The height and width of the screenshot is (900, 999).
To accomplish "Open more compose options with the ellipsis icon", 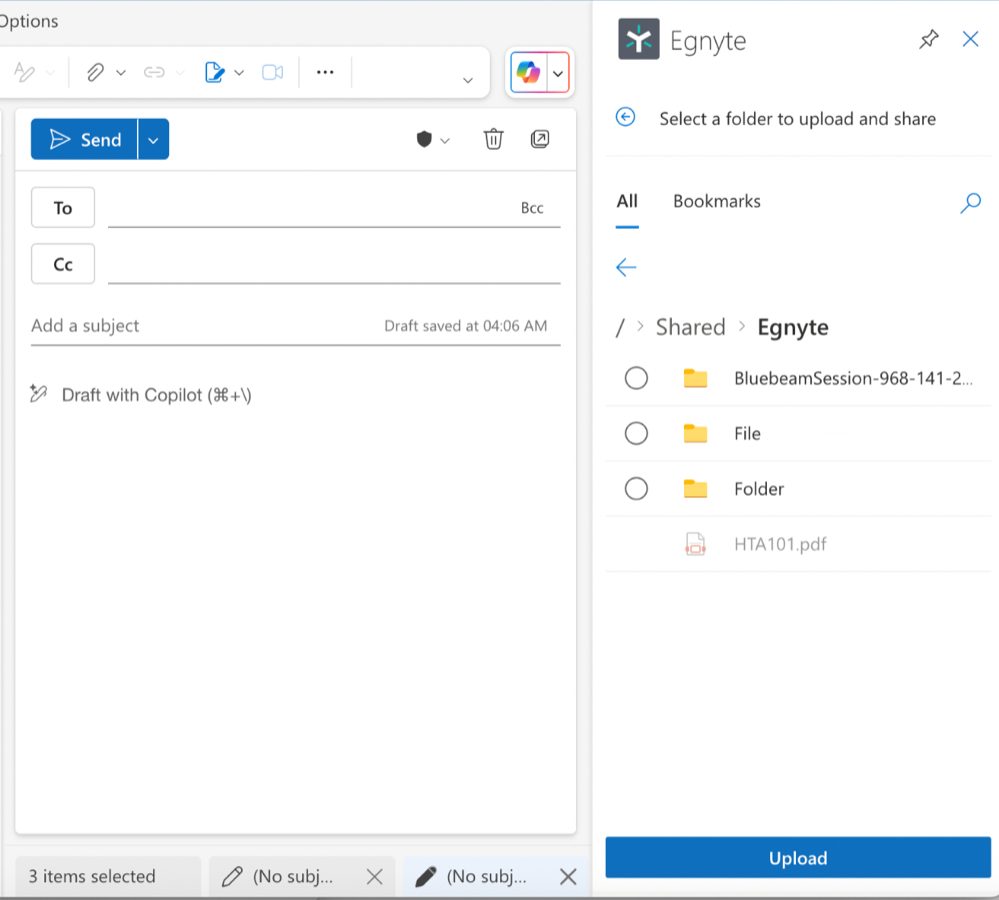I will (324, 72).
